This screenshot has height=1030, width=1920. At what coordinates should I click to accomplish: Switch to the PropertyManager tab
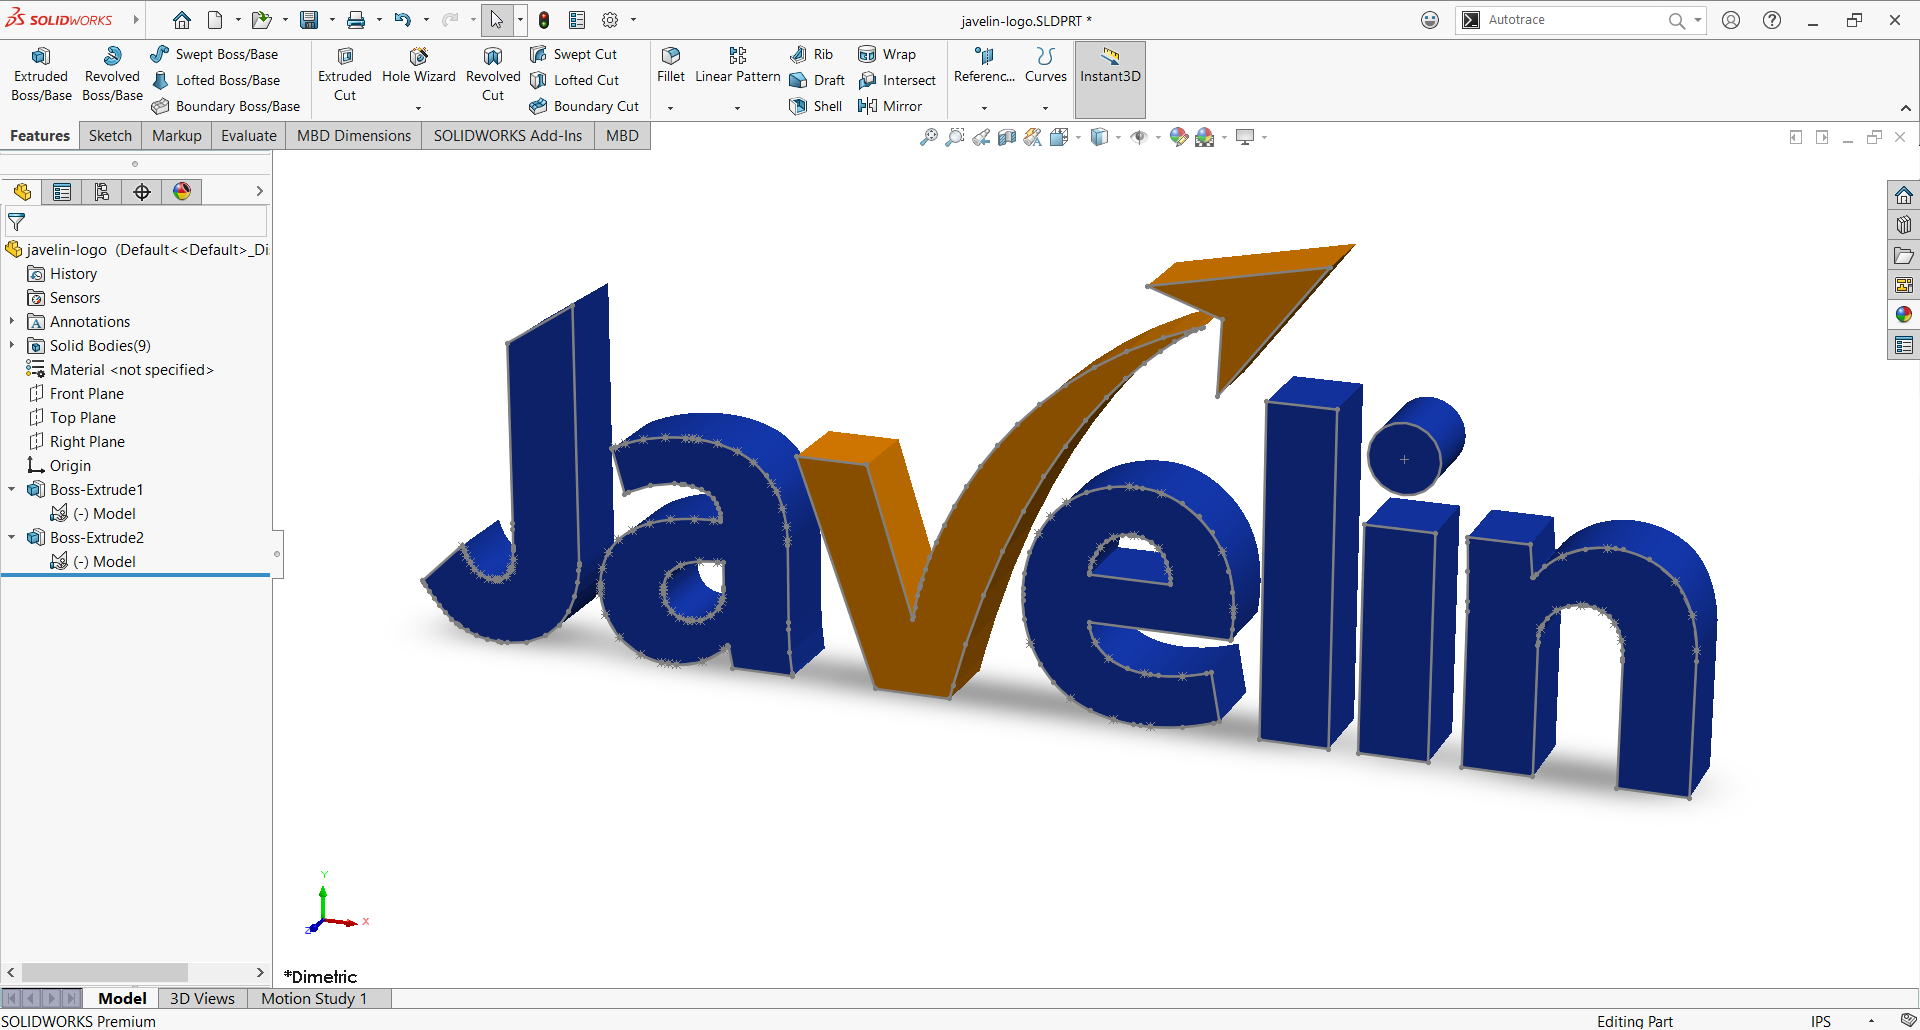62,192
